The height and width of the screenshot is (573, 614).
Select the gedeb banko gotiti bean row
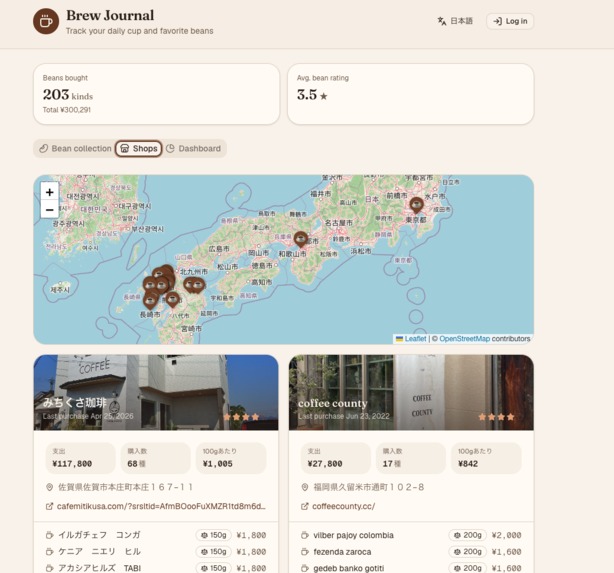coord(411,568)
